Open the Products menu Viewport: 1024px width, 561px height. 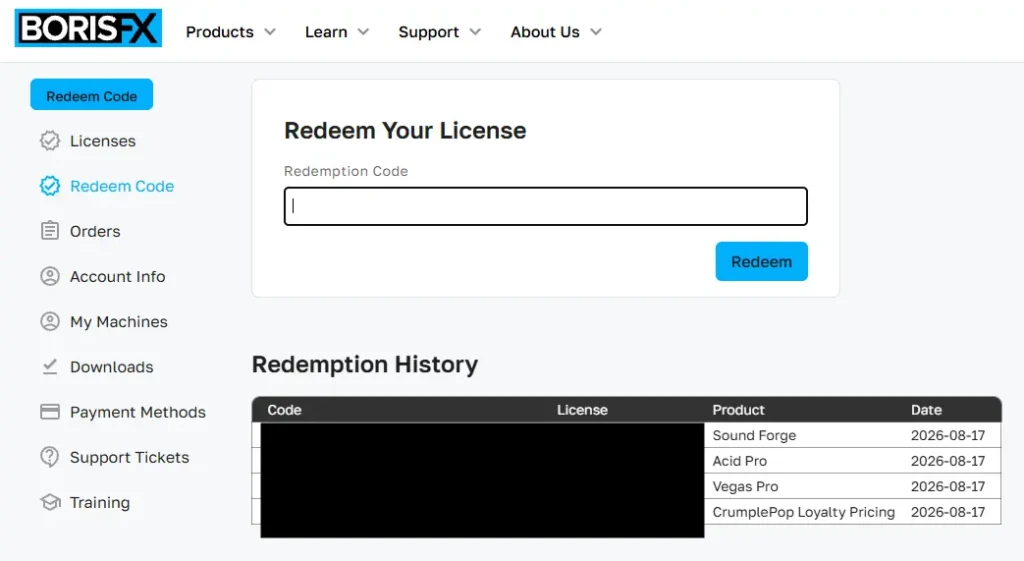pos(219,32)
